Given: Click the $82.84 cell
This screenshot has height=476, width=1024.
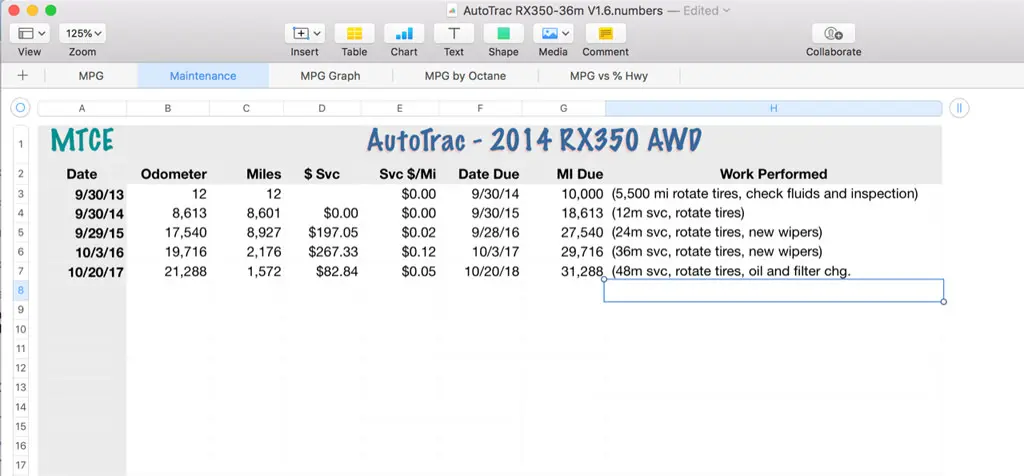Looking at the screenshot, I should [x=321, y=271].
